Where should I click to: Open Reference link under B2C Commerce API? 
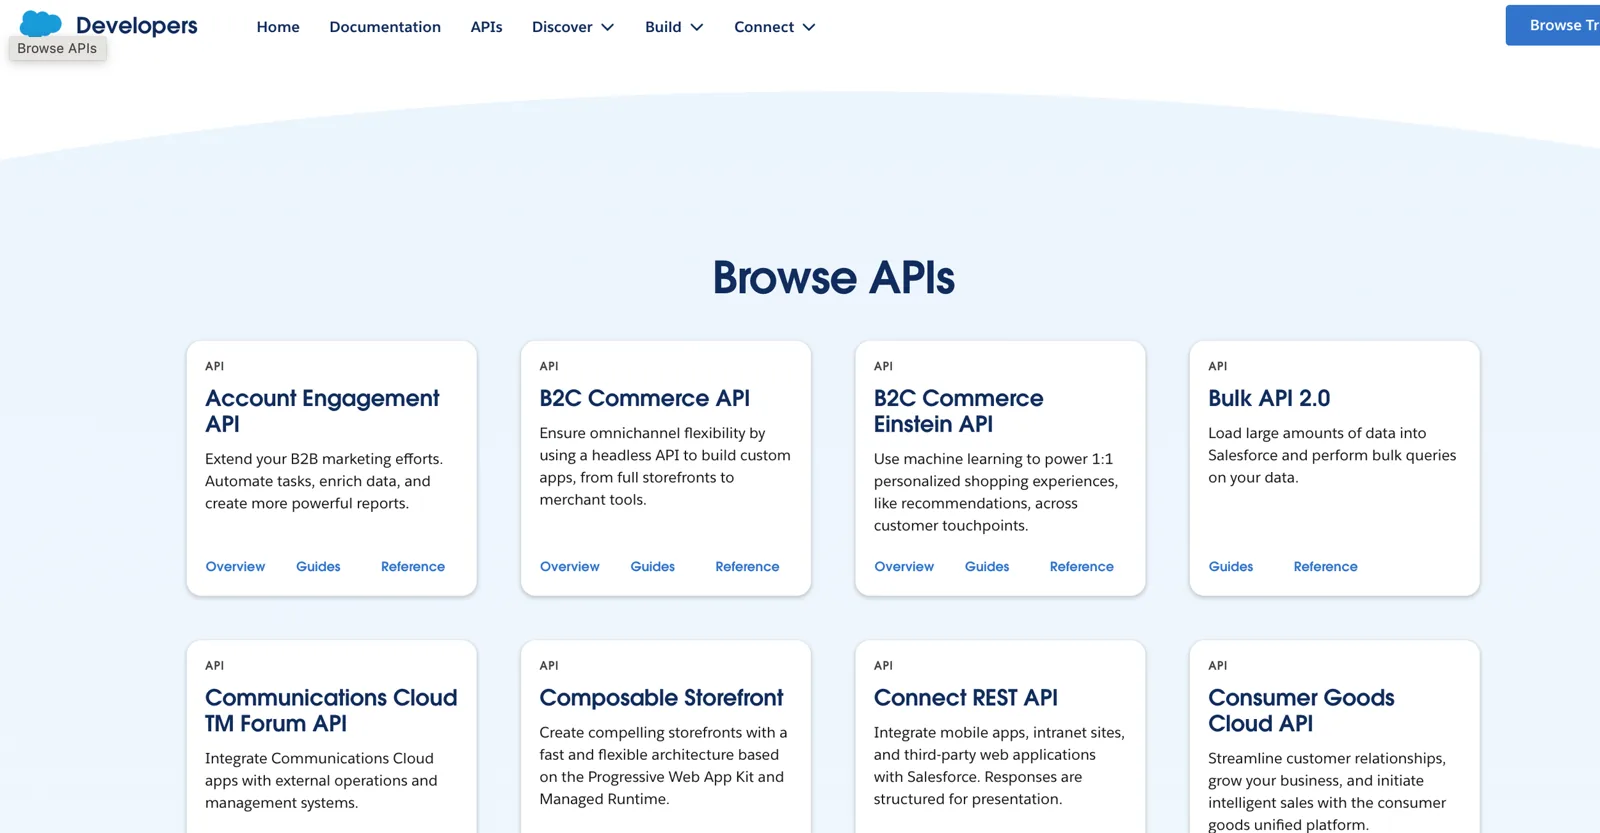747,566
